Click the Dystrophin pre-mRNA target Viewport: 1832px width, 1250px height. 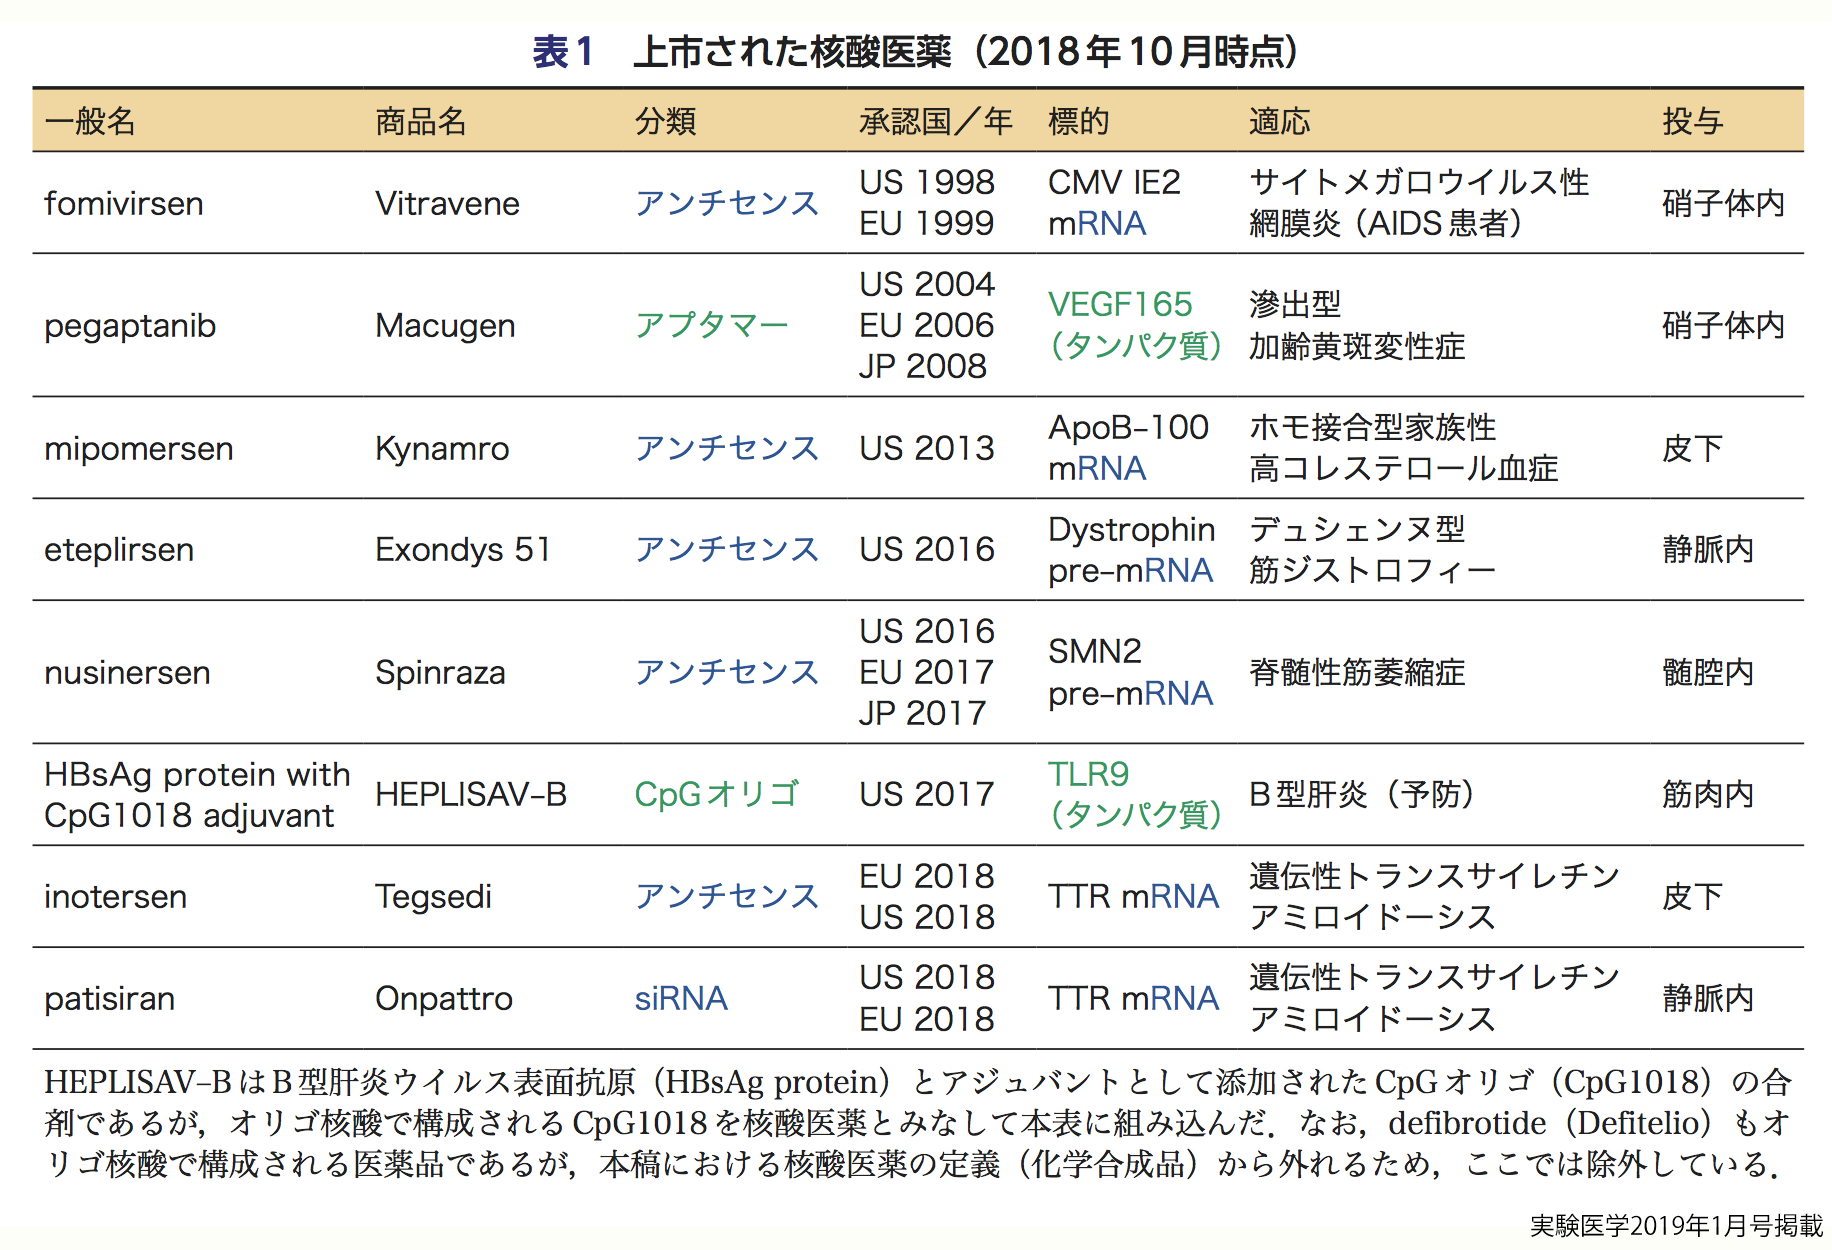pyautogui.click(x=1132, y=550)
